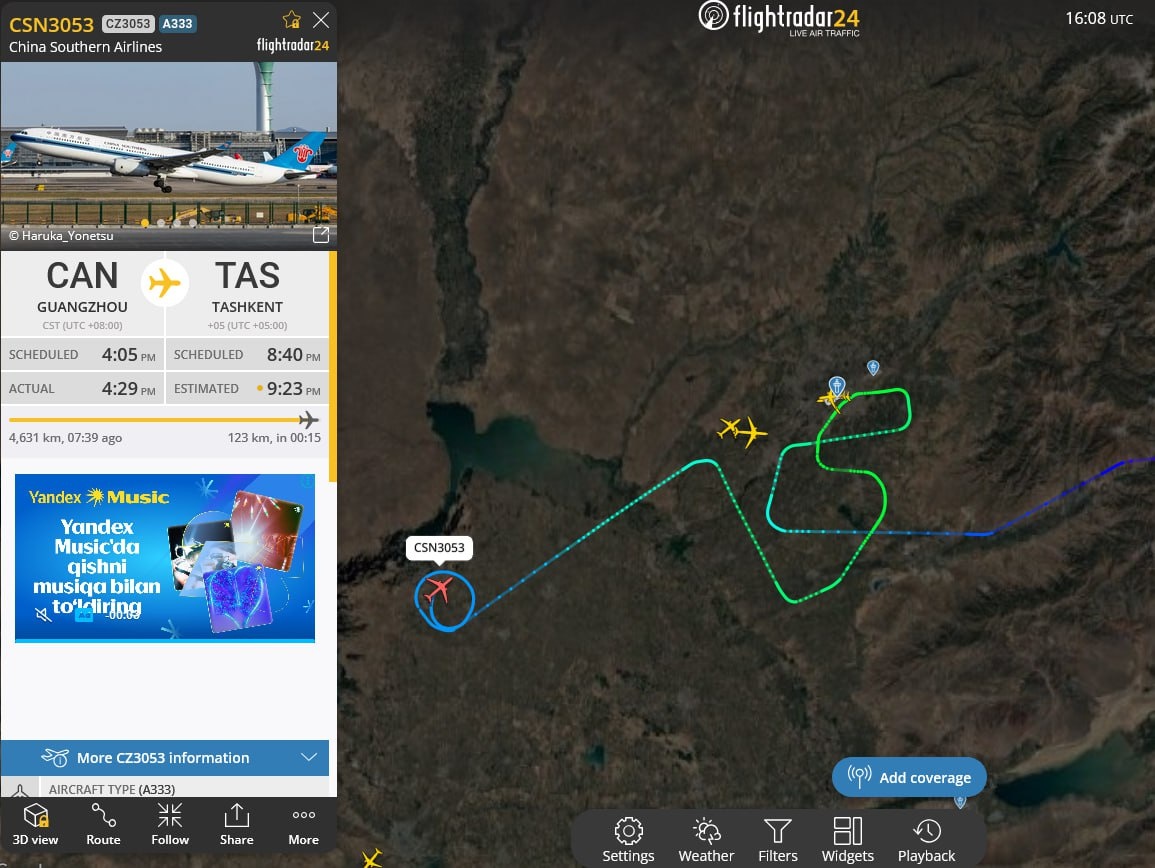Select the red CSN3053 aircraft on map

pos(438,589)
